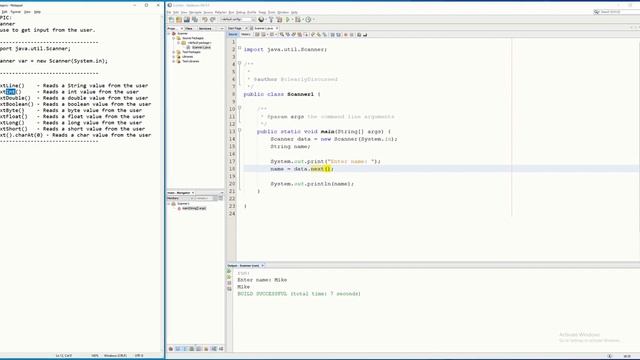Viewport: 640px width, 360px height.
Task: Click the rightmost Navigator bottom filter icon
Action: 221,349
